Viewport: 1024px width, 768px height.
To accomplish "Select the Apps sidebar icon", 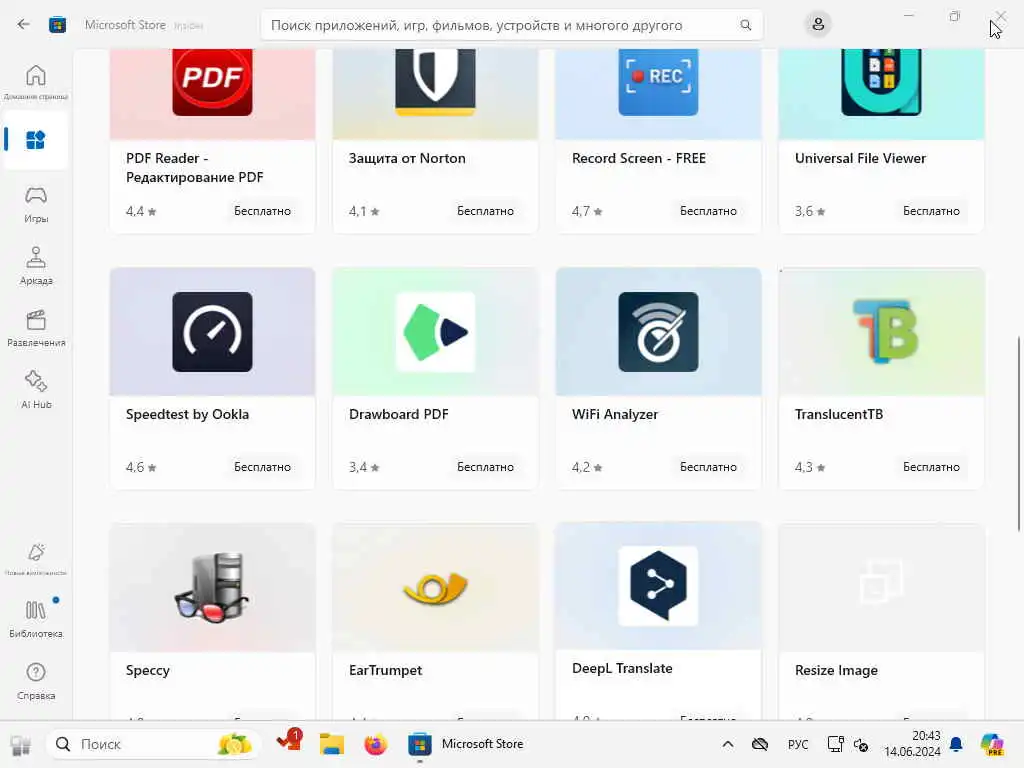I will tap(36, 140).
